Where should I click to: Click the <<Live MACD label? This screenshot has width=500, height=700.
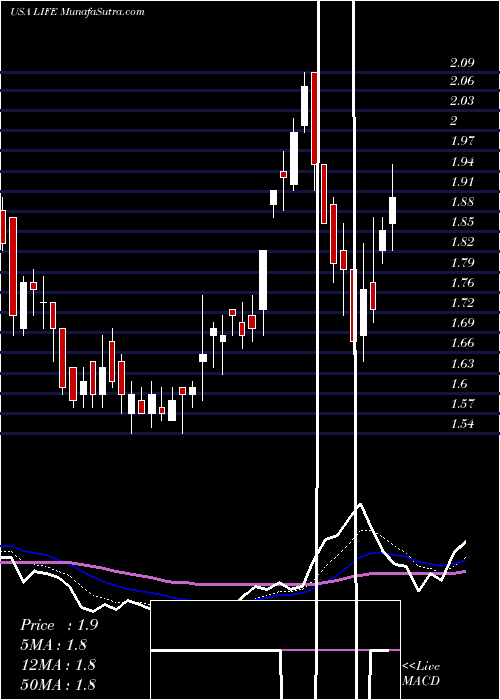tap(421, 674)
